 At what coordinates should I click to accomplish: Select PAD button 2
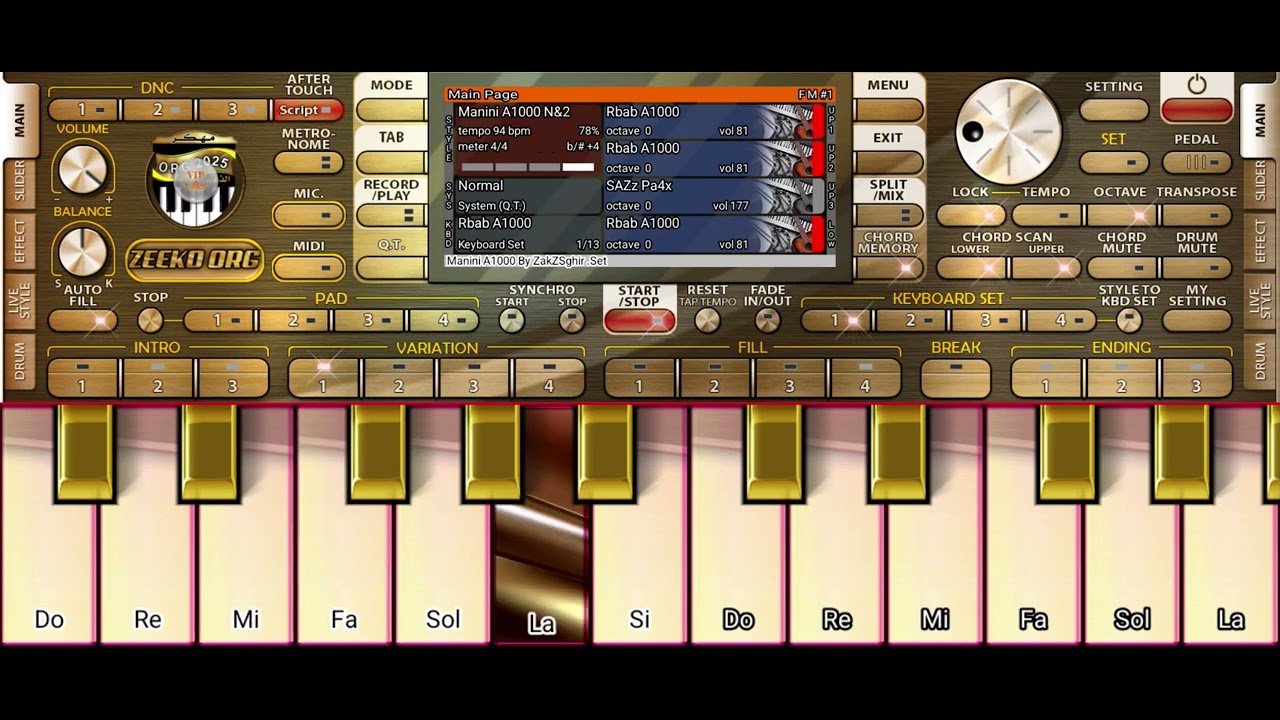tap(294, 320)
